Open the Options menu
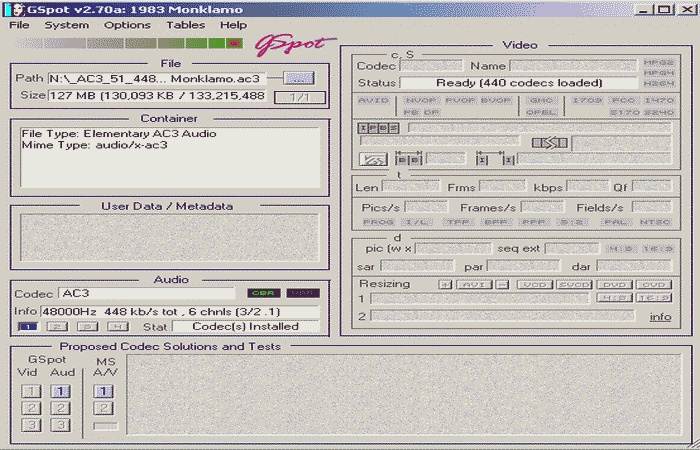Image resolution: width=700 pixels, height=450 pixels. click(x=127, y=24)
